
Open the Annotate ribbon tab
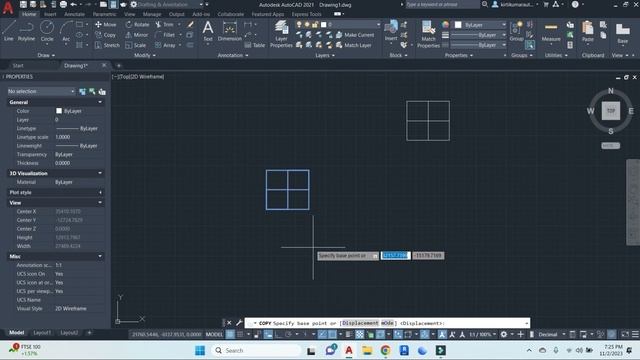pos(75,14)
